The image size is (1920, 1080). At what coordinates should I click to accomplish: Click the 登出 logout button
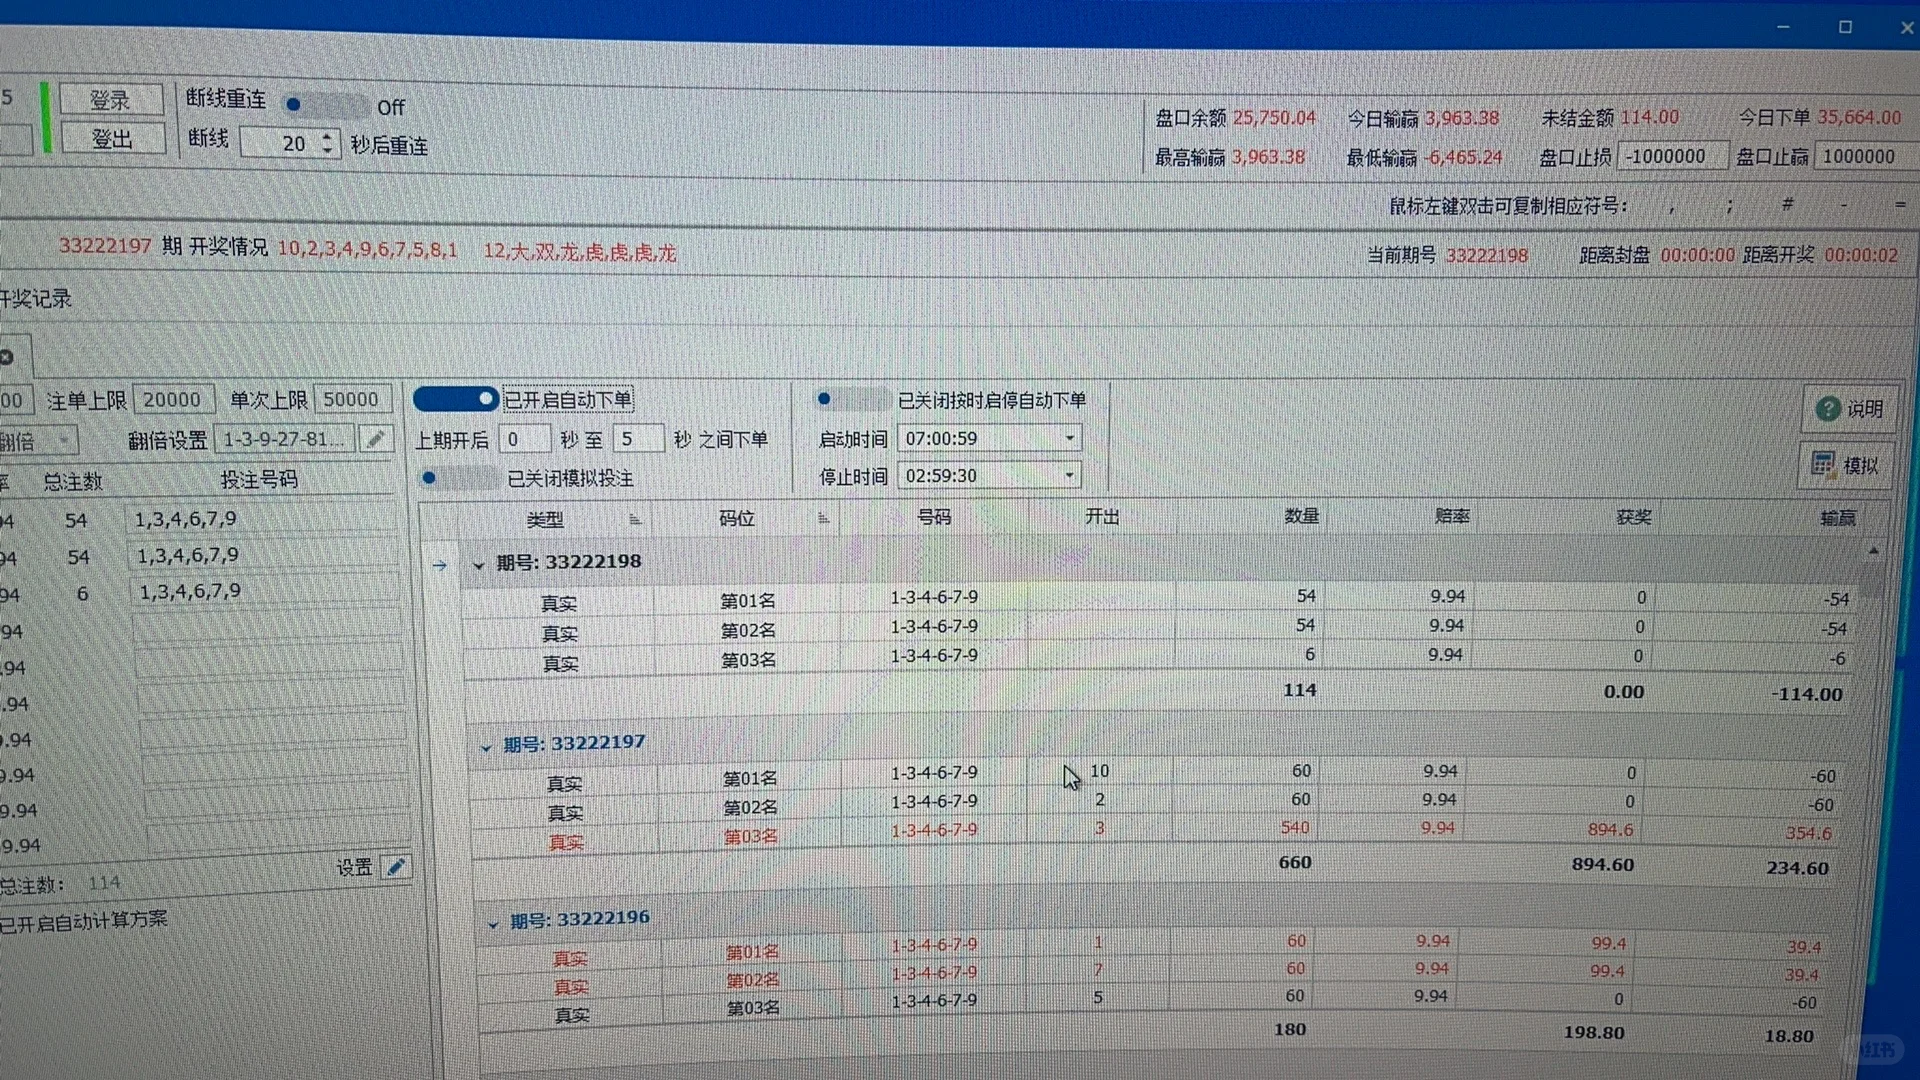(x=111, y=138)
